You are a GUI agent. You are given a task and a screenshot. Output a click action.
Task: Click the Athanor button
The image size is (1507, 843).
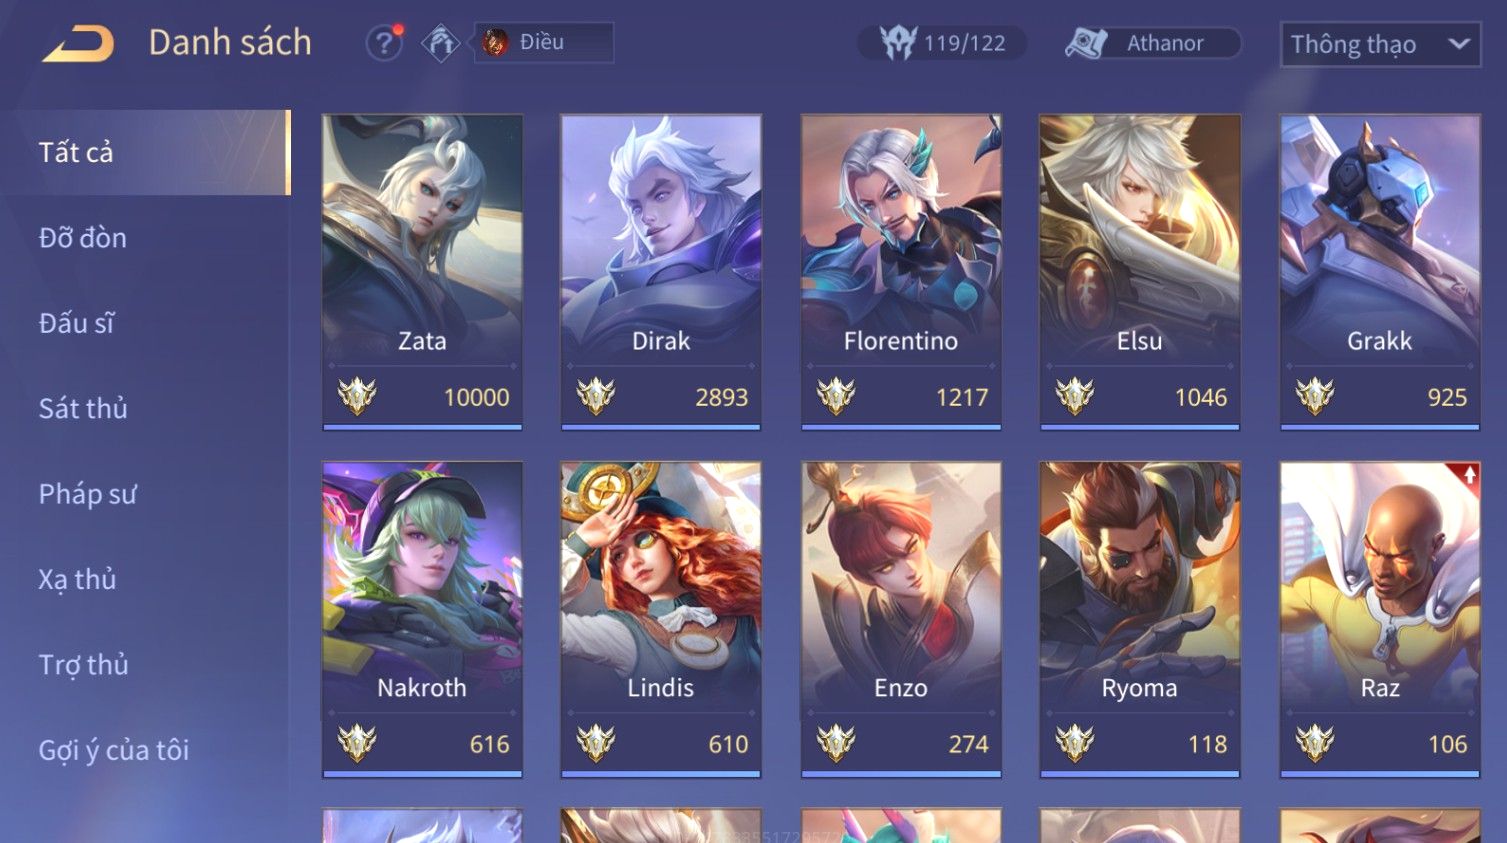tap(1153, 43)
